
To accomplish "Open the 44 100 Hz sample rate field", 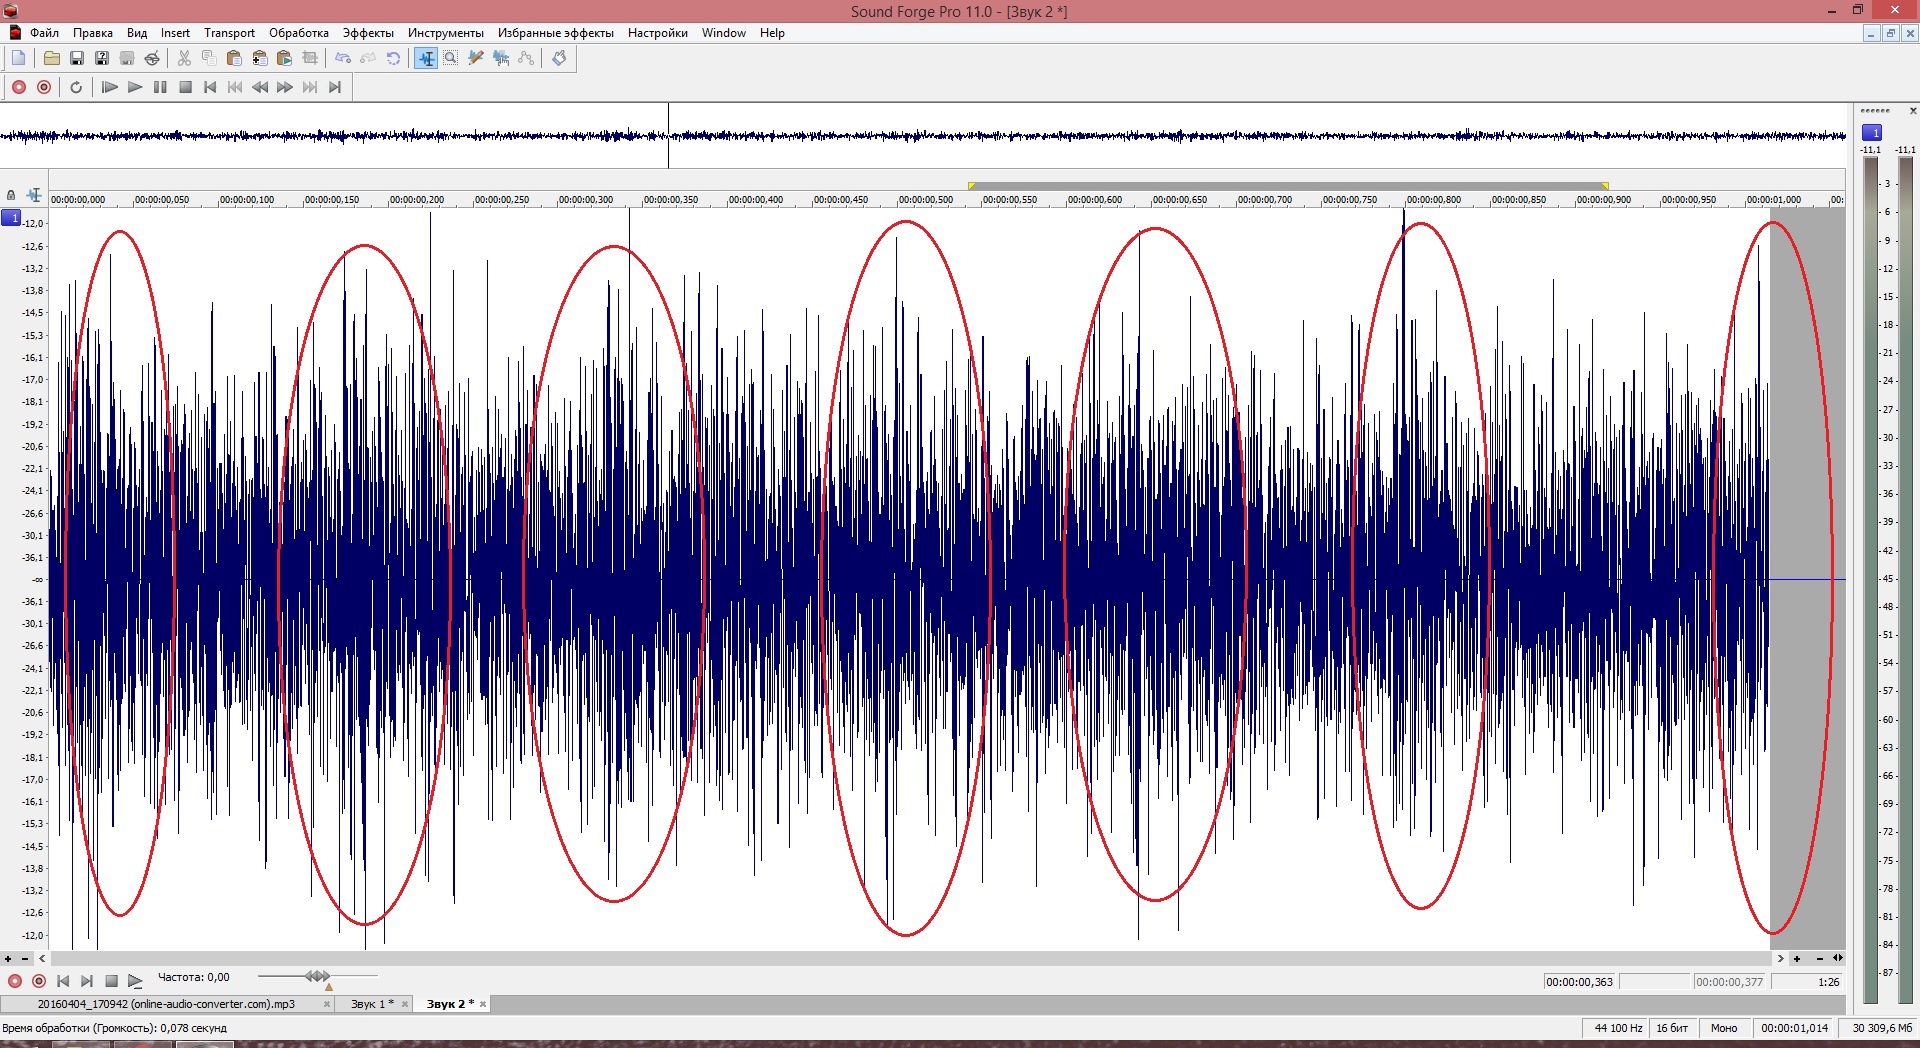I will [1618, 1027].
